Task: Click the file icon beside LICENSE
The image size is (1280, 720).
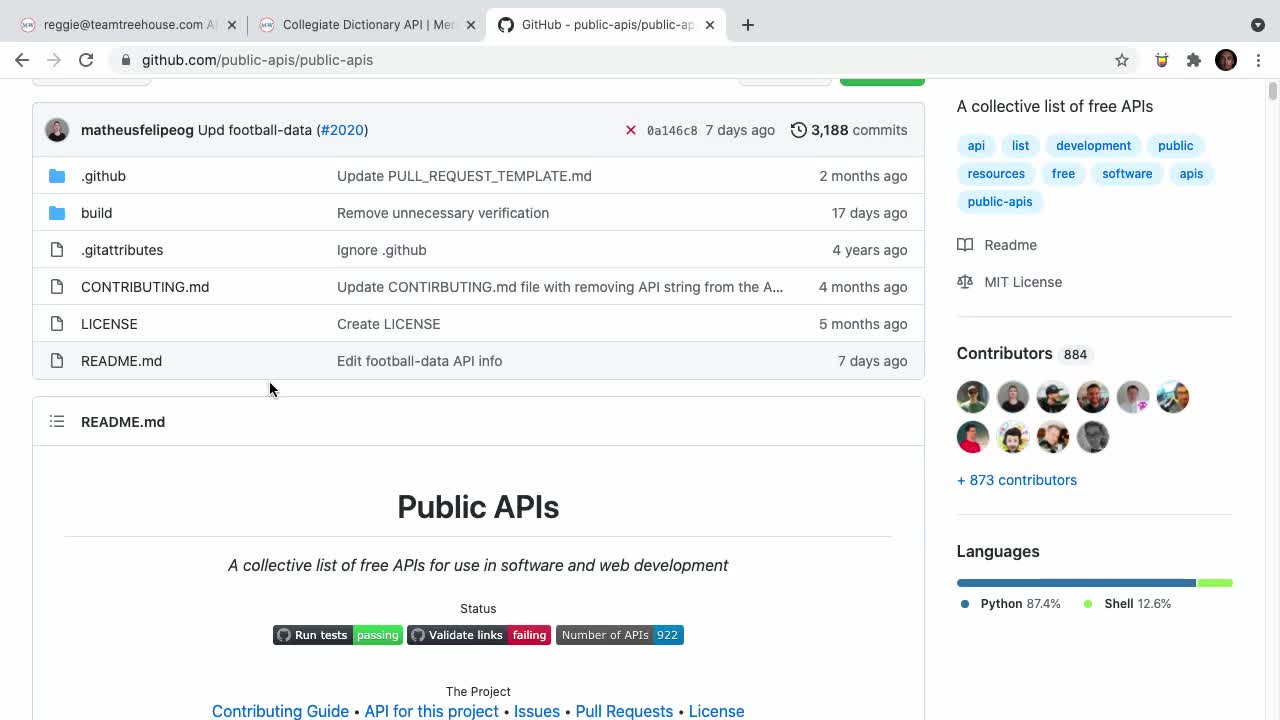Action: [x=57, y=324]
